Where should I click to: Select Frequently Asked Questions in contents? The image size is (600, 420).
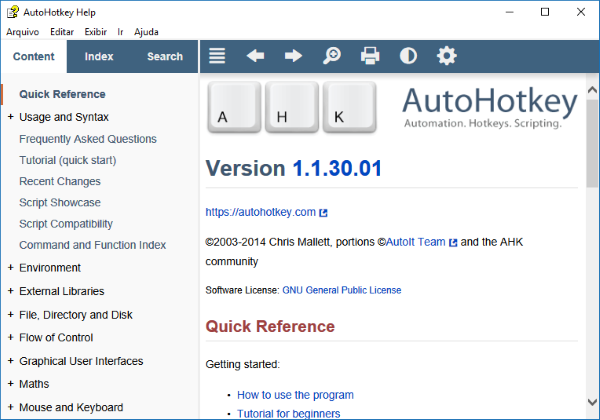point(88,139)
